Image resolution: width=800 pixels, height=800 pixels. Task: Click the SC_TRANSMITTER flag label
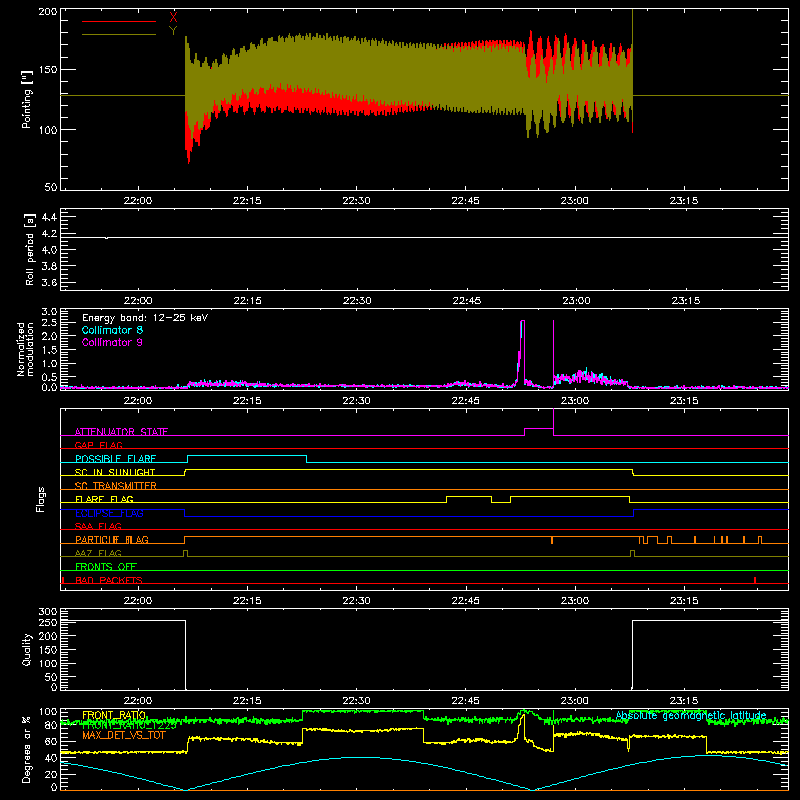pyautogui.click(x=116, y=486)
